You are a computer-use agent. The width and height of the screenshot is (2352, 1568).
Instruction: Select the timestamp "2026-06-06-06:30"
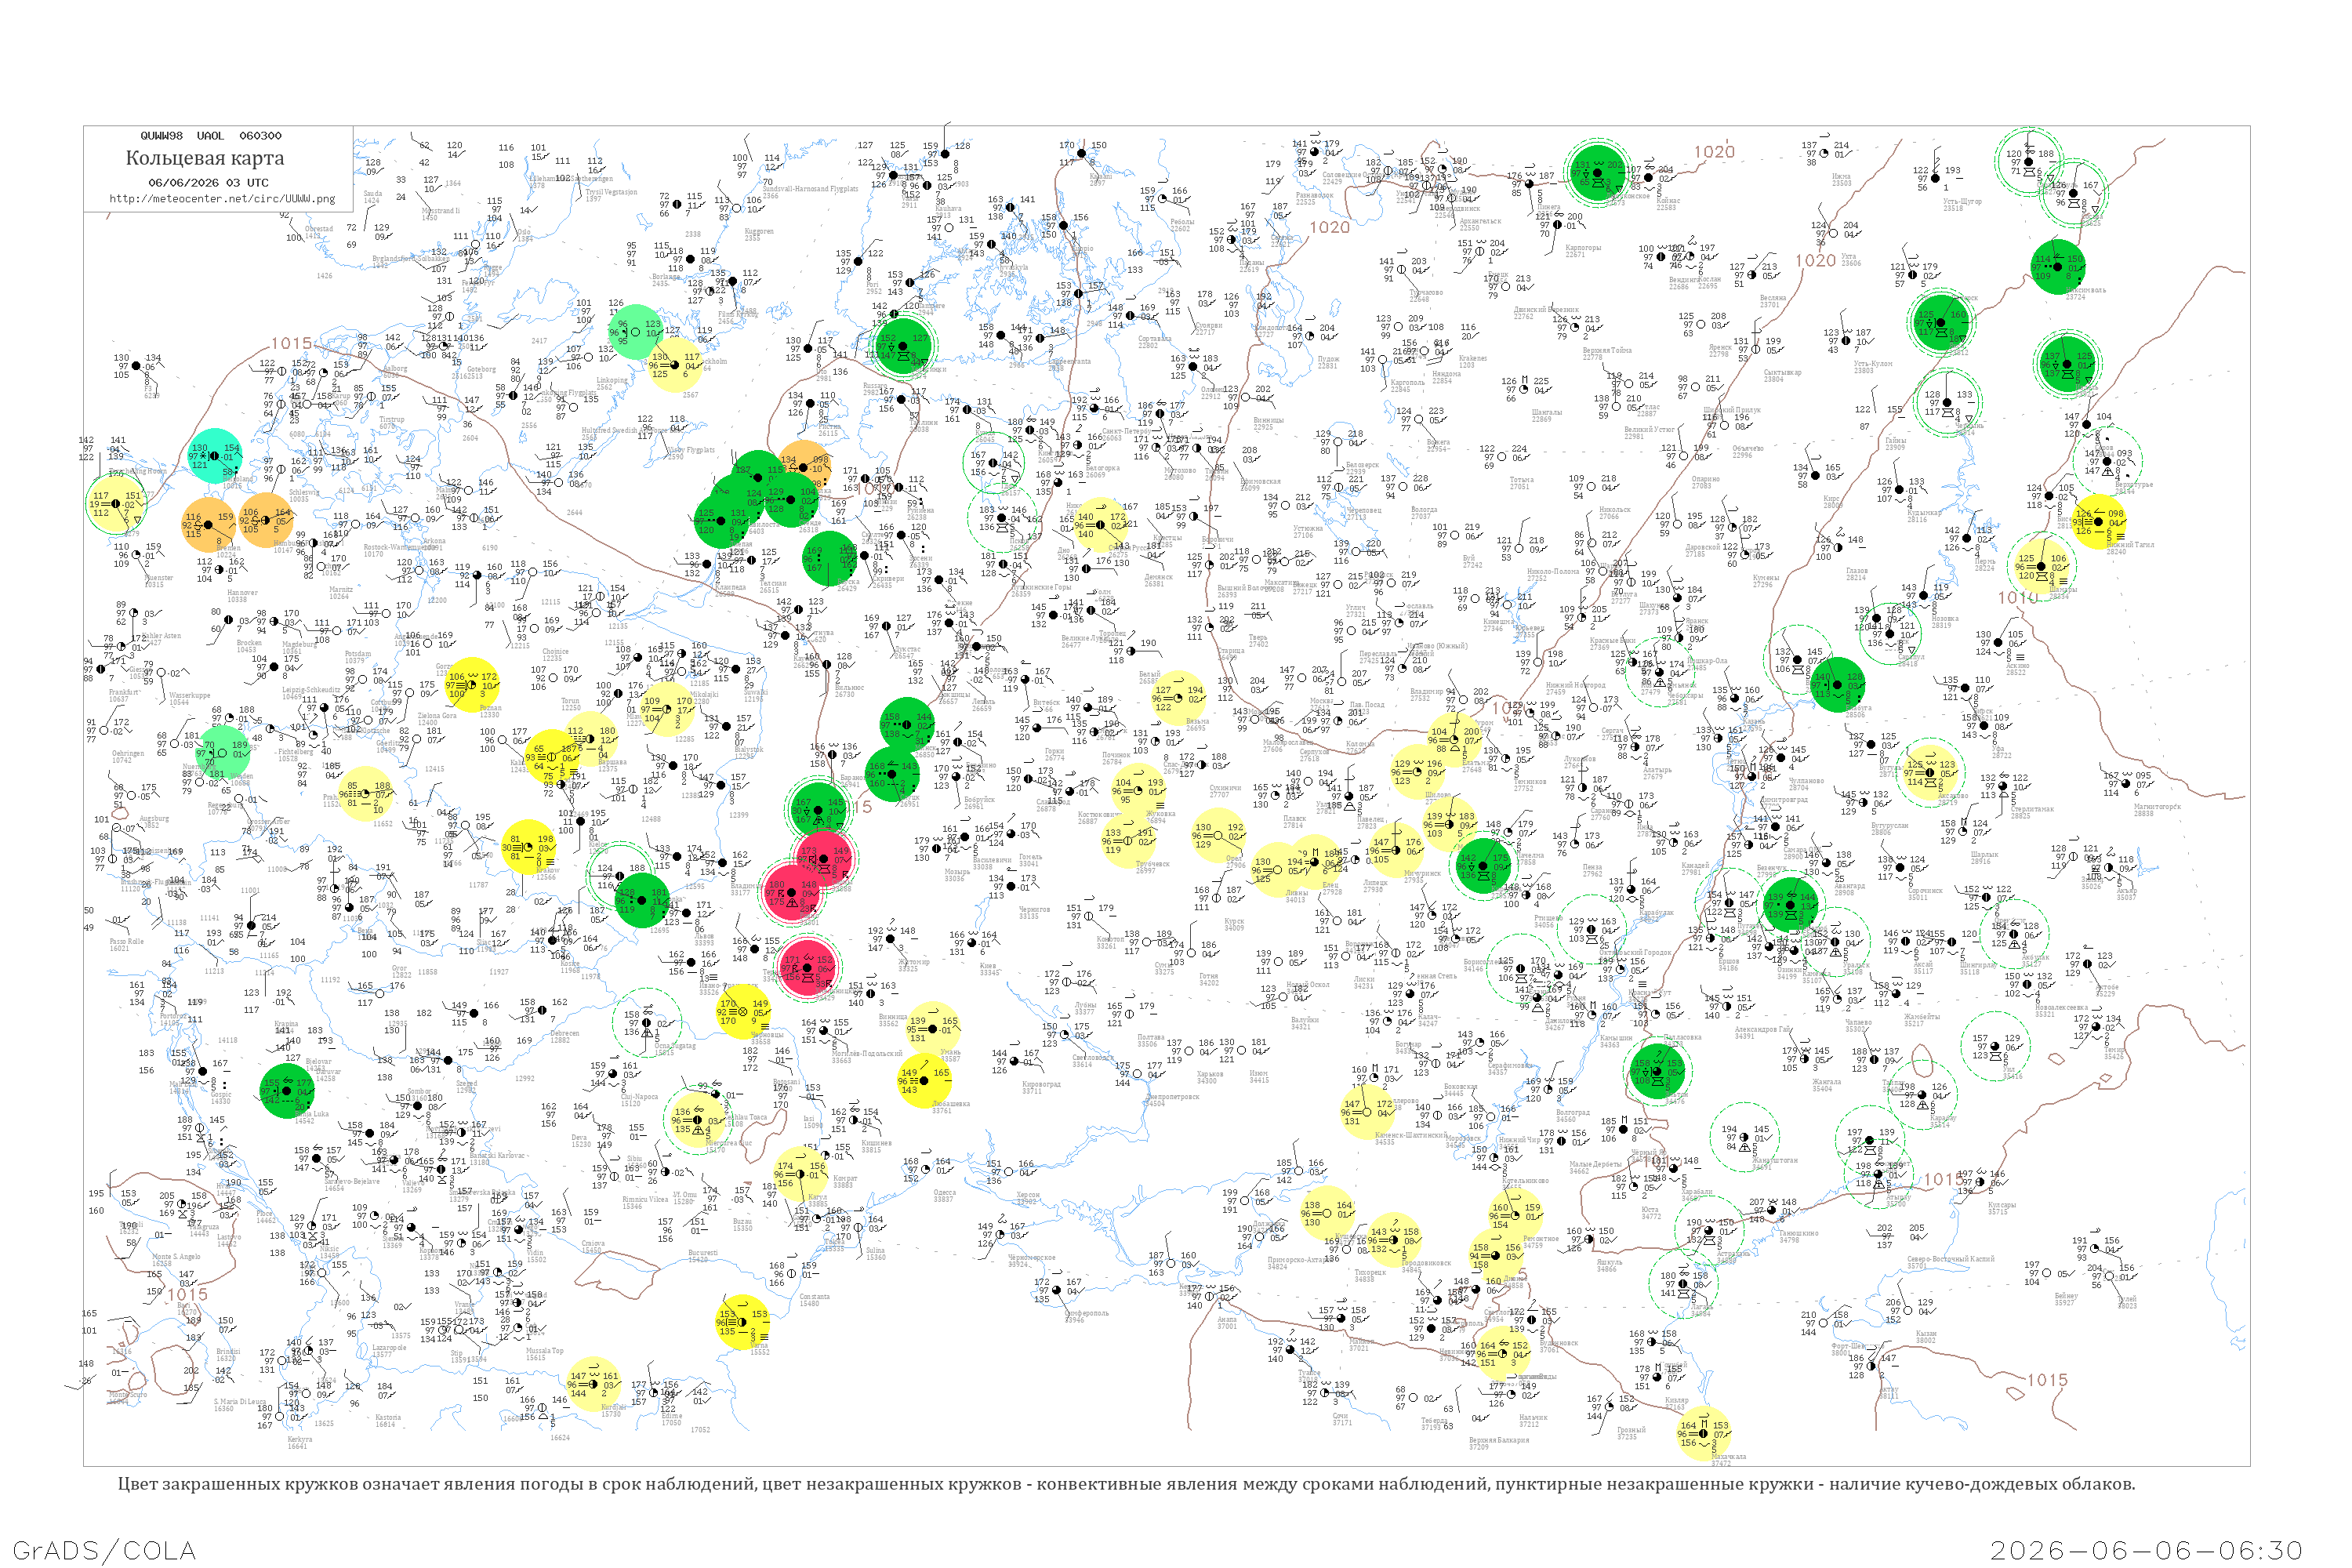click(x=2146, y=1550)
